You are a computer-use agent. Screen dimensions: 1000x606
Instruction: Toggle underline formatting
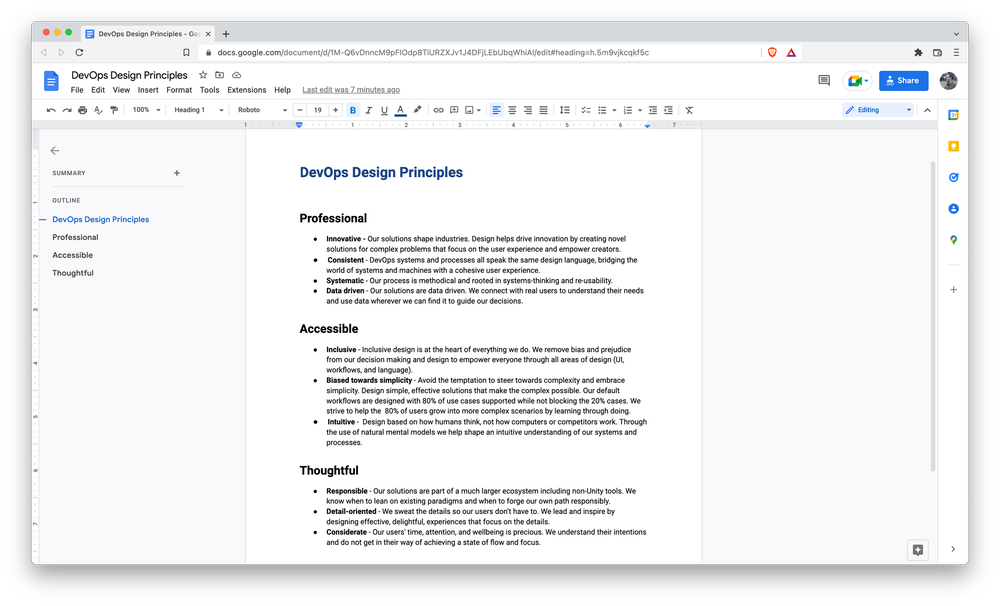tap(384, 110)
